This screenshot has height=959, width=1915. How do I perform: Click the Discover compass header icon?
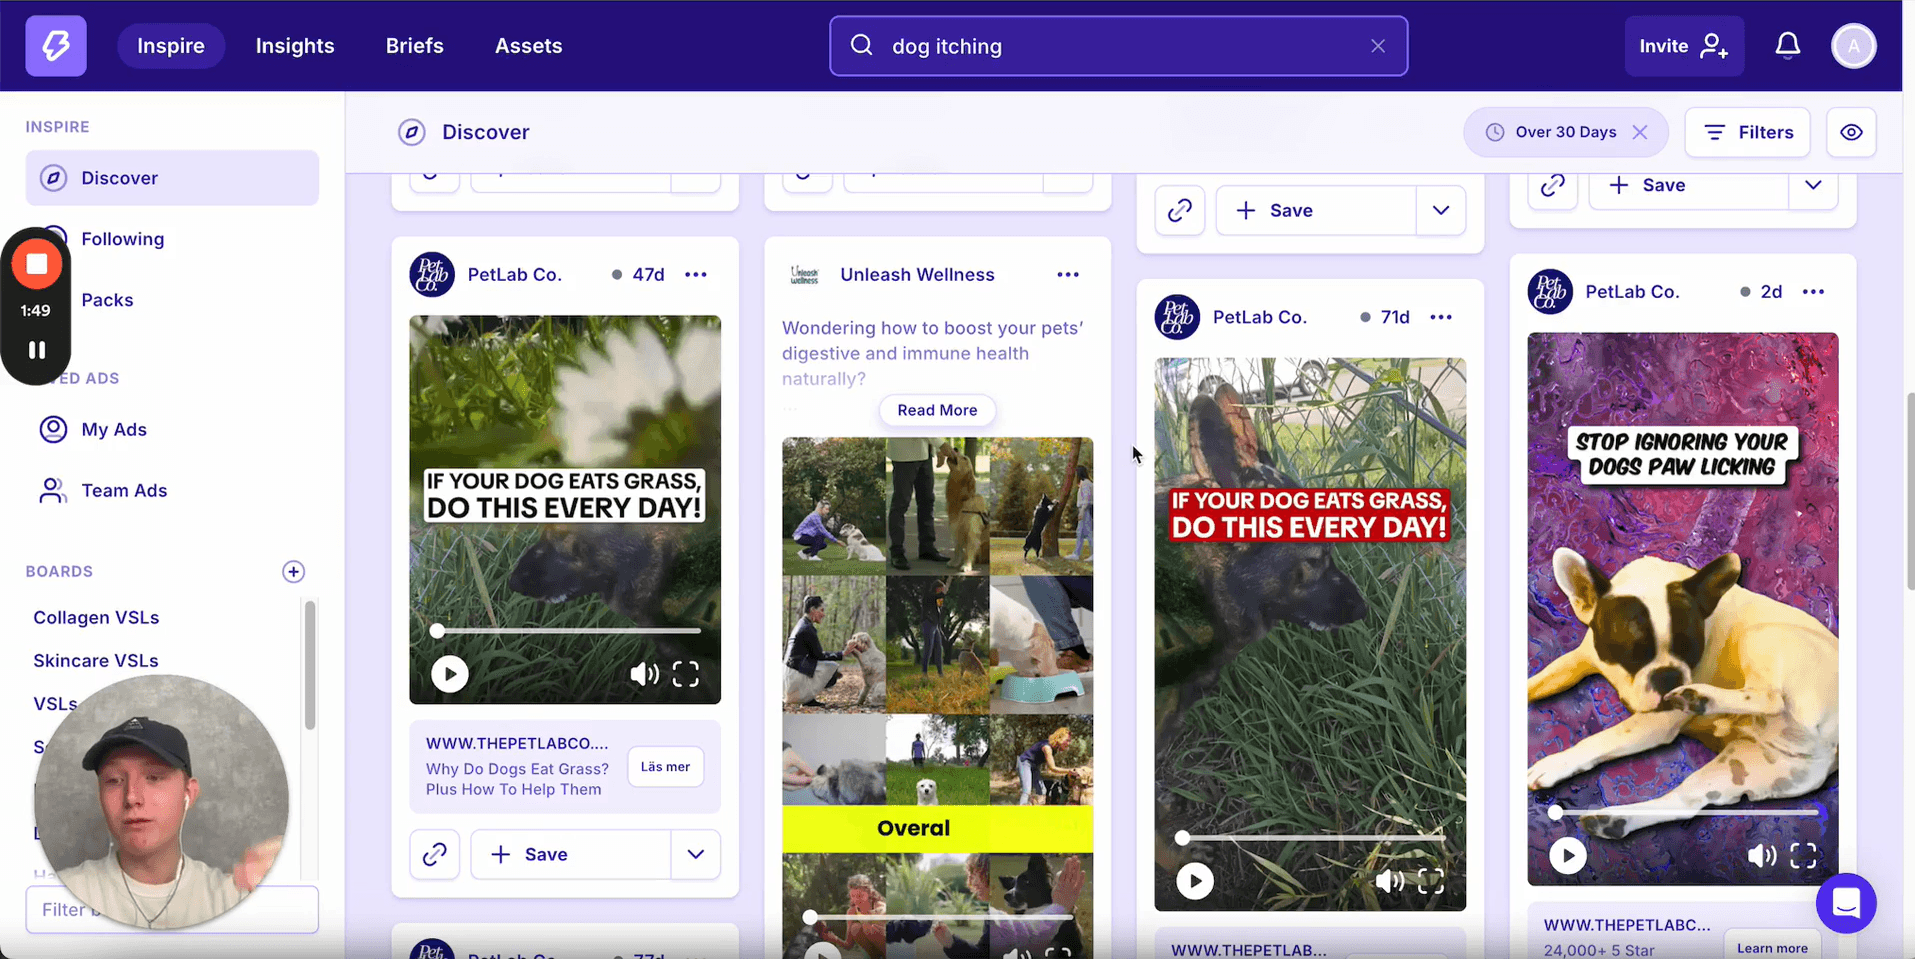click(x=412, y=132)
